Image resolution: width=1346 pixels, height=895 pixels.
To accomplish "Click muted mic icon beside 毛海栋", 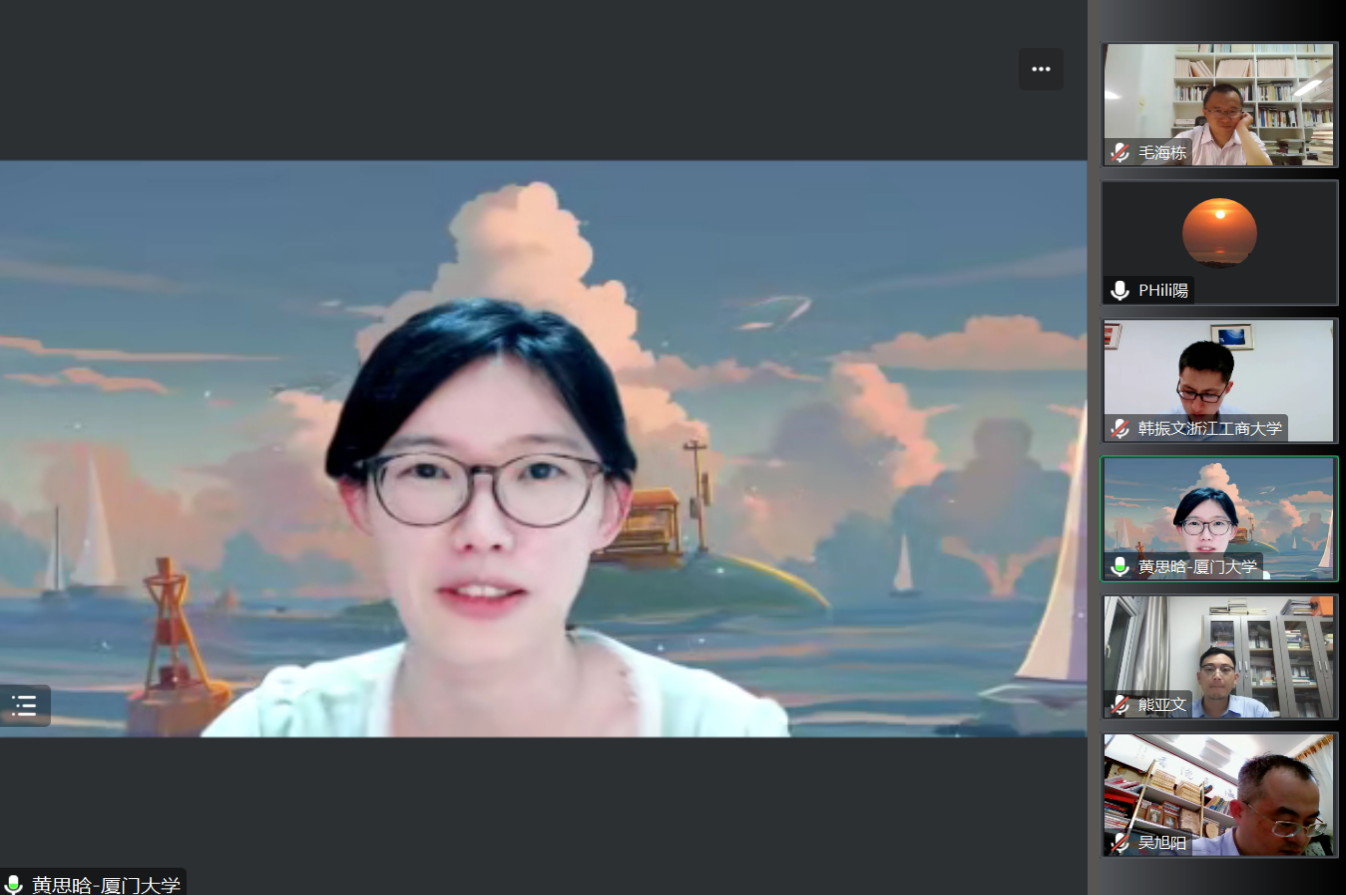I will click(x=1120, y=153).
